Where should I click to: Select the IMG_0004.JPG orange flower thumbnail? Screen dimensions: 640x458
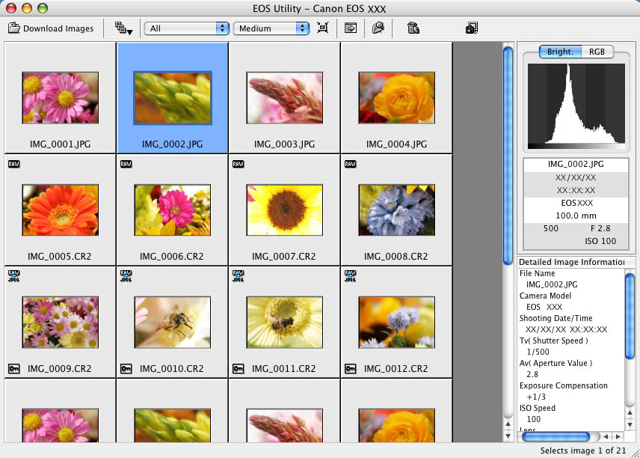397,98
